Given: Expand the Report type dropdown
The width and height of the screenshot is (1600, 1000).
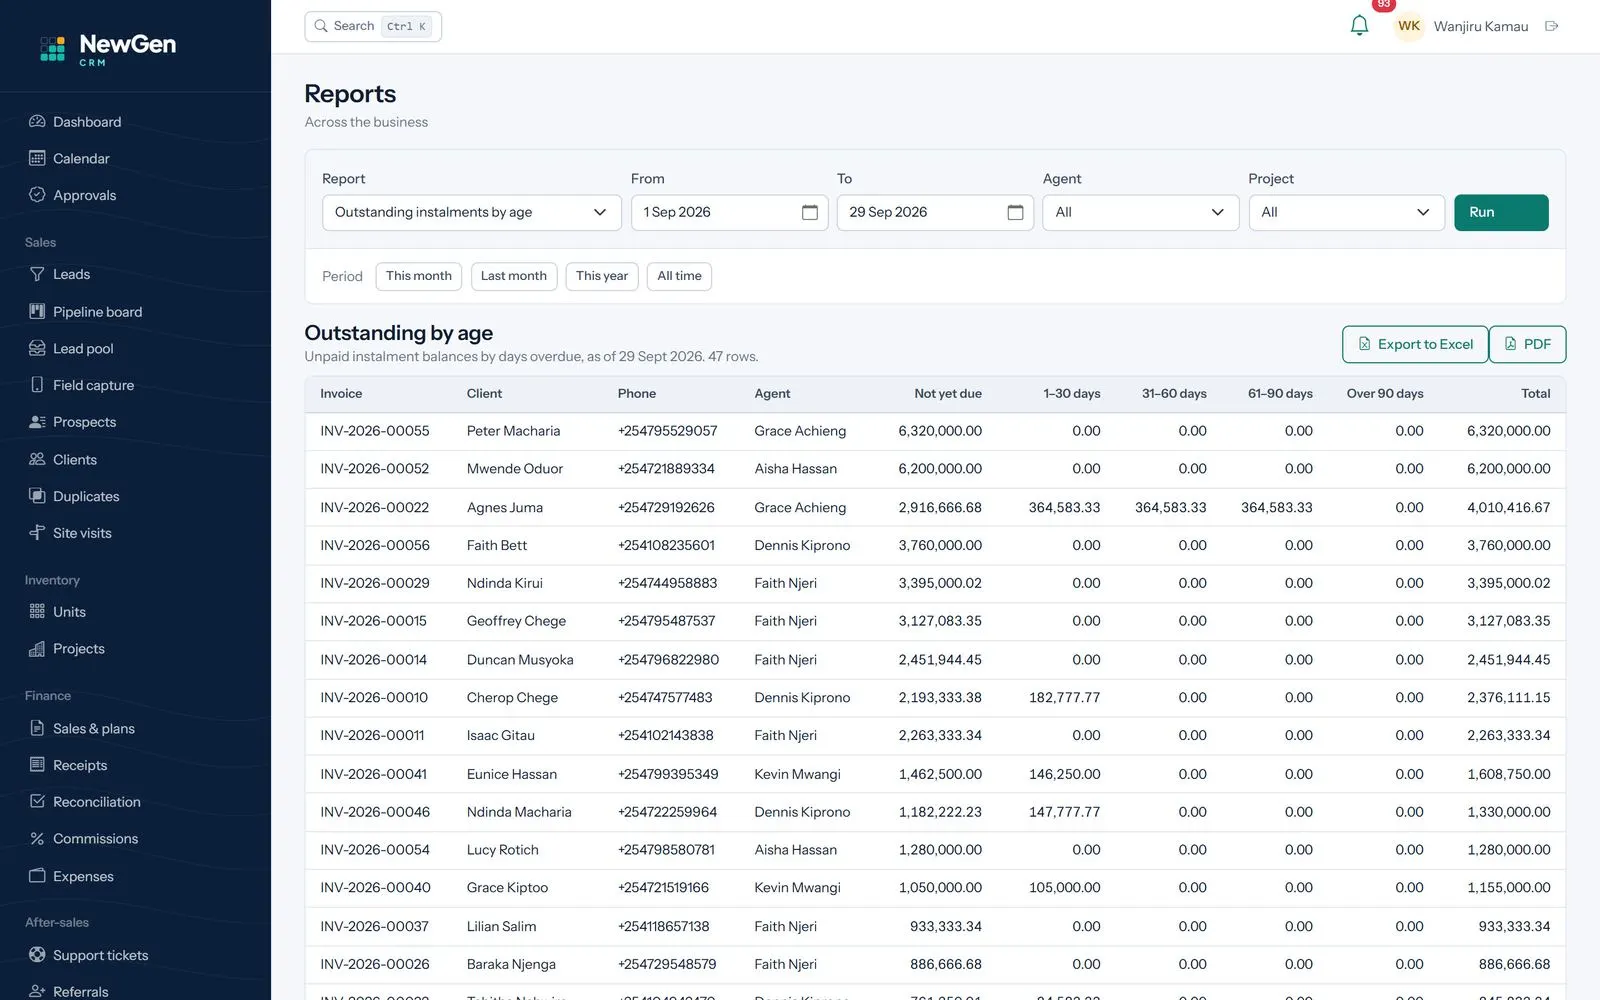Looking at the screenshot, I should [x=472, y=212].
